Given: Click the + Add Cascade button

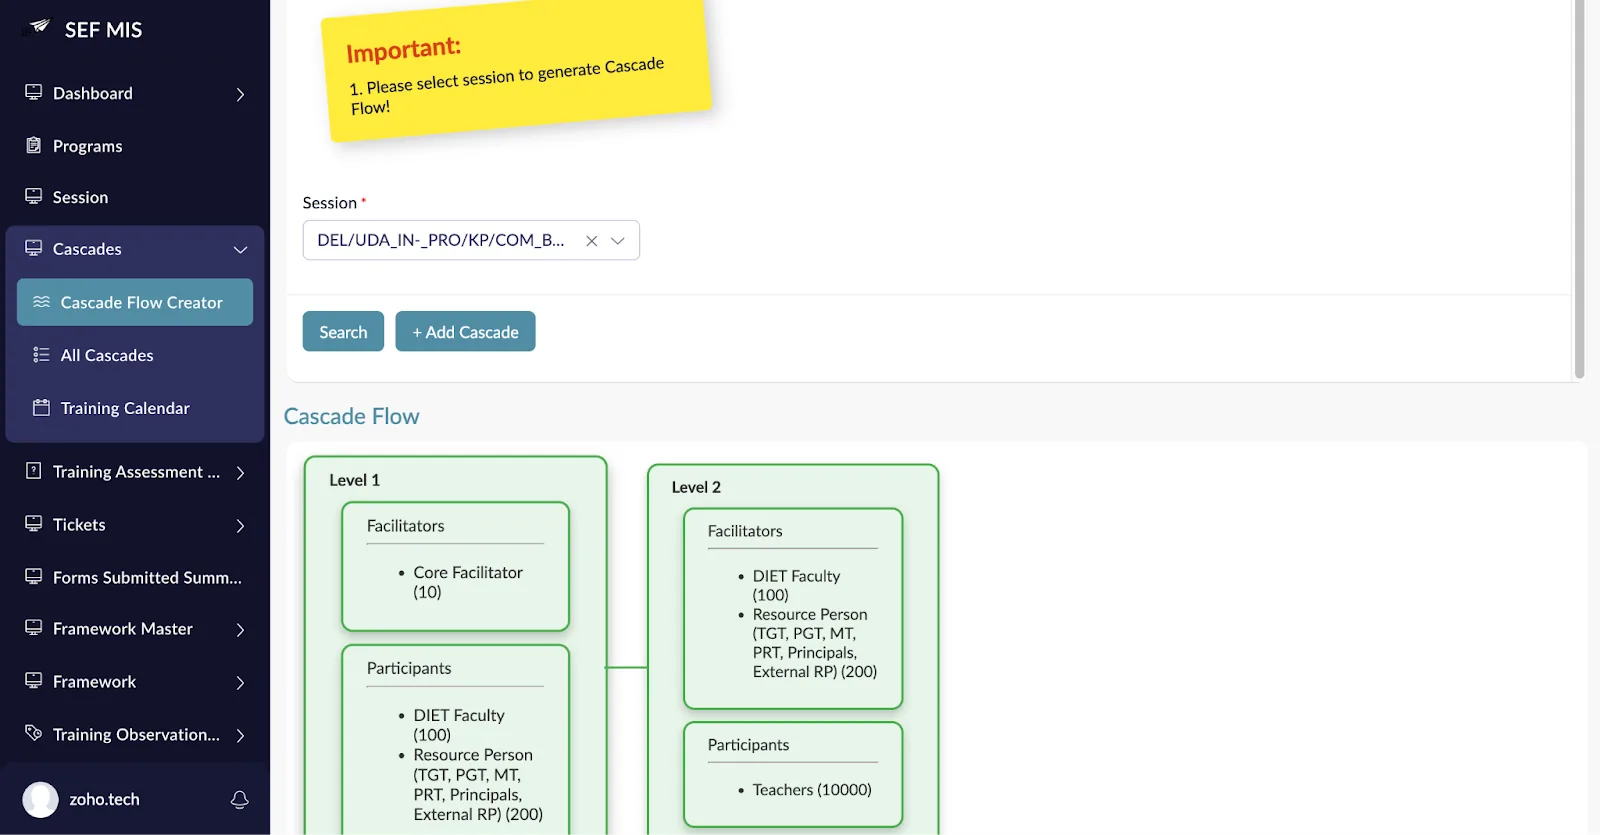Looking at the screenshot, I should click(465, 331).
